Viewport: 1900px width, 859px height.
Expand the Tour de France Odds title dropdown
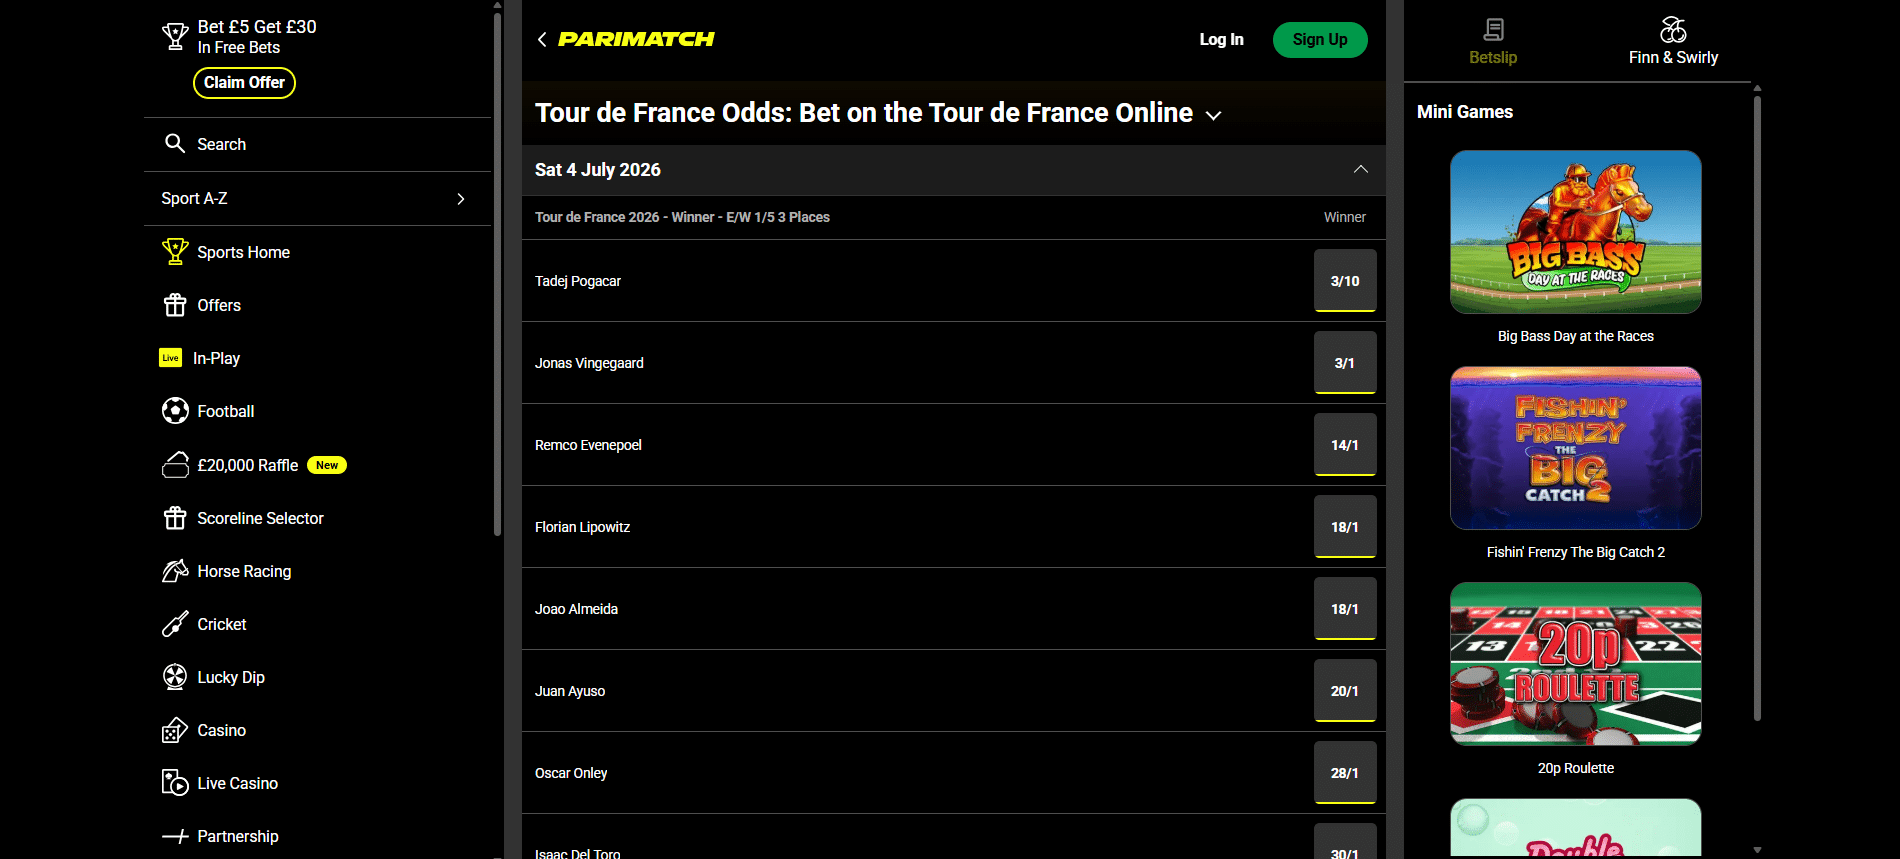1213,116
